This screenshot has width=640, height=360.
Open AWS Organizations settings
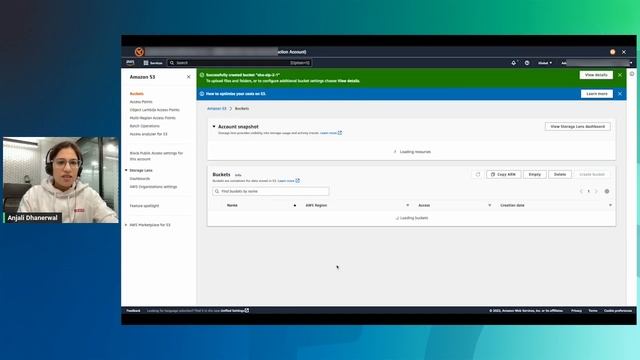point(153,187)
